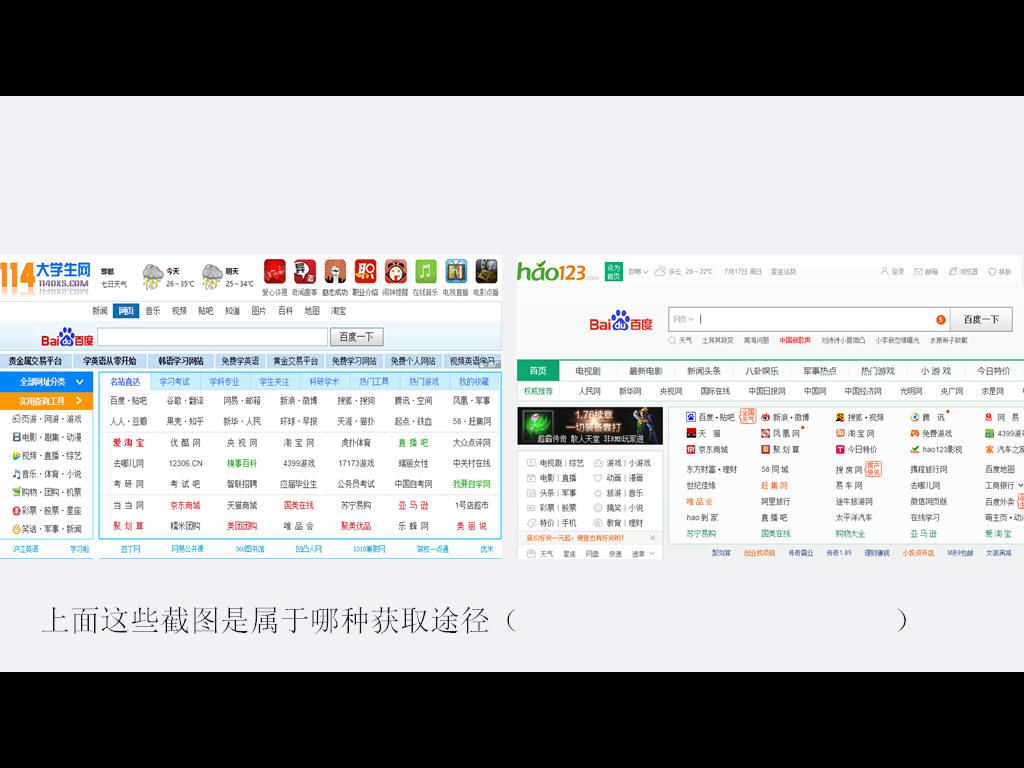Open the 电视直播 TV icon
The height and width of the screenshot is (768, 1024).
456,271
